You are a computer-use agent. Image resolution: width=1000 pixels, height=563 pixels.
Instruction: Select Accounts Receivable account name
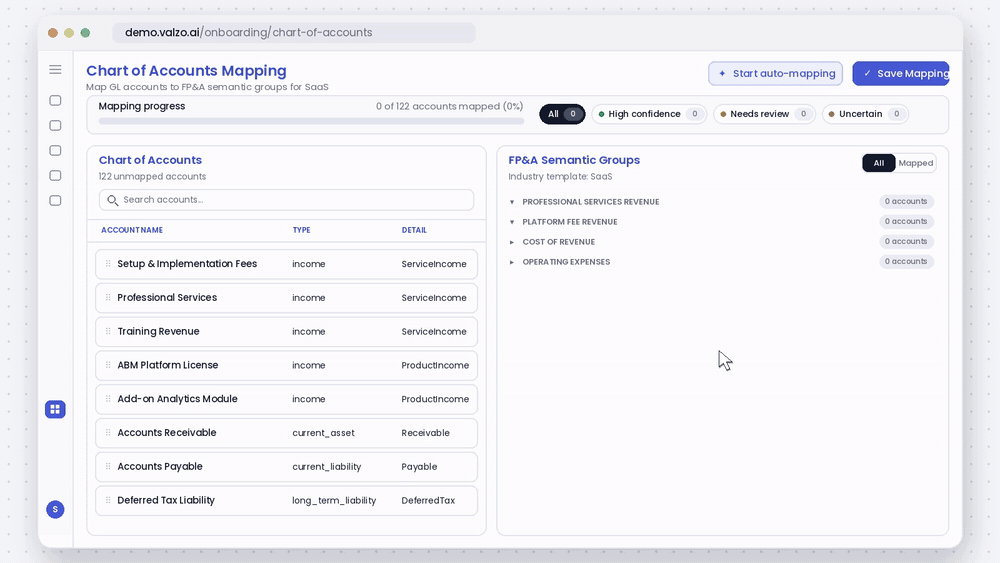pyautogui.click(x=166, y=432)
